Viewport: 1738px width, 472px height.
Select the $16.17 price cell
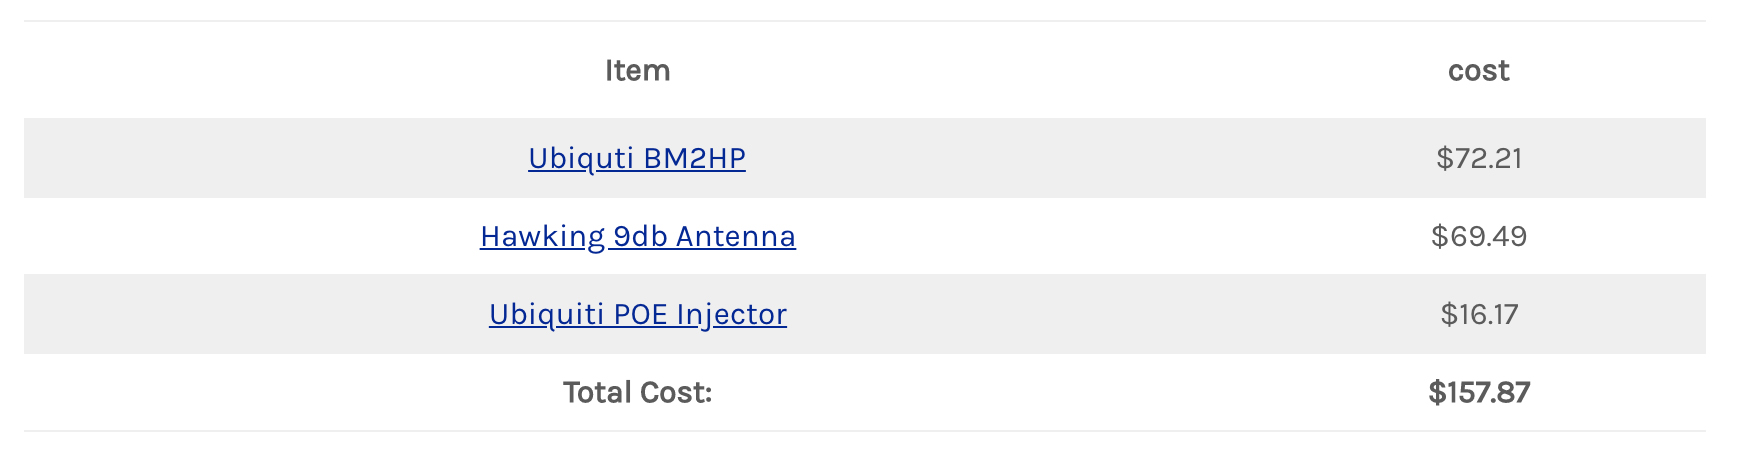point(1478,314)
